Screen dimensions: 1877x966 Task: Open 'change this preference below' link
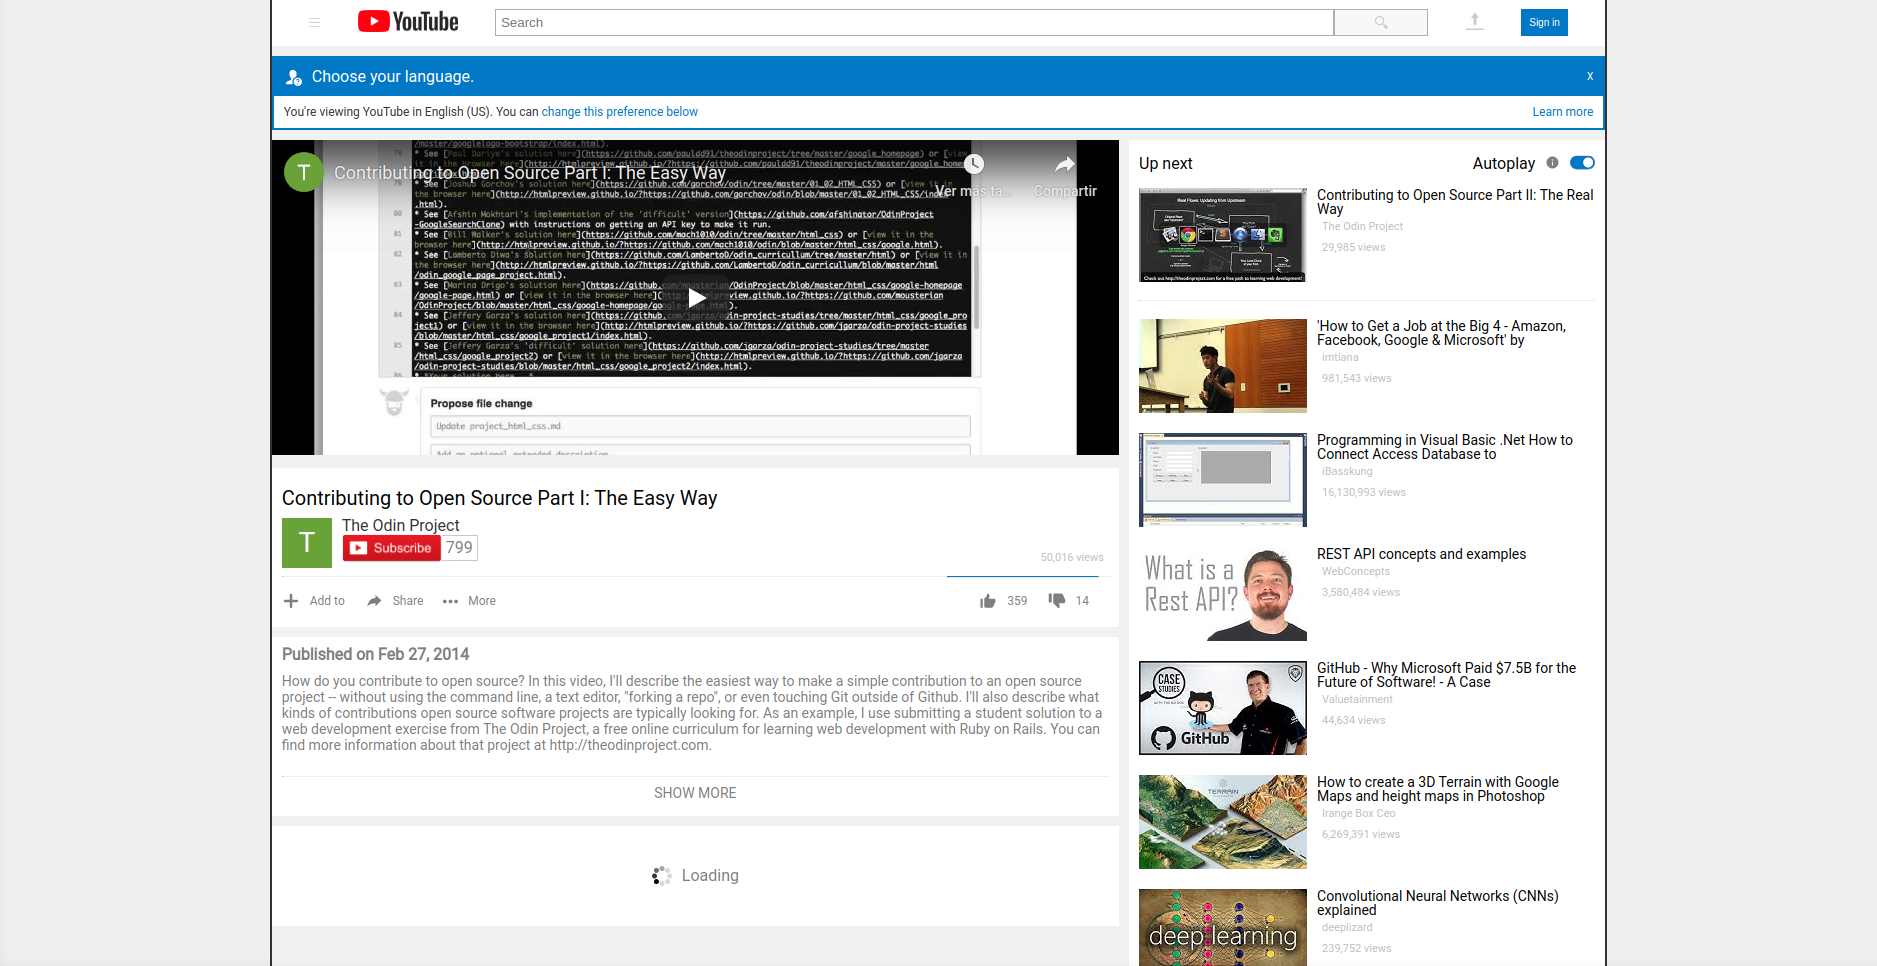tap(619, 112)
